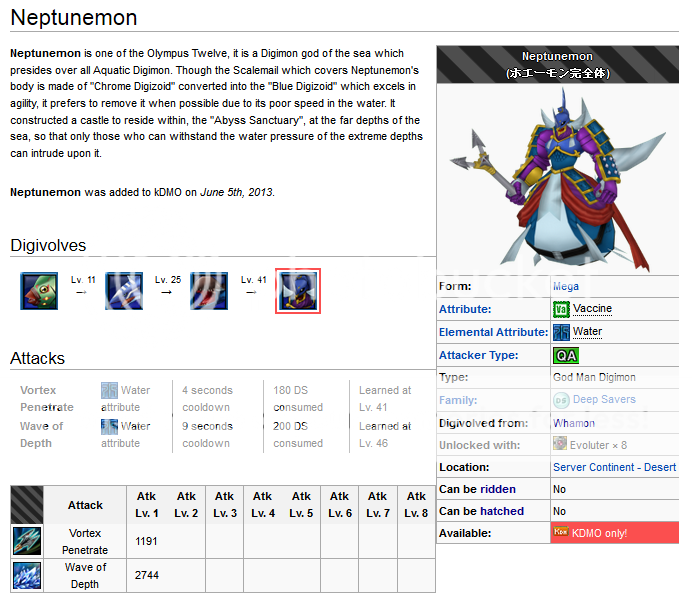Click the Vortex Penetrate skill icon in table
This screenshot has width=692, height=605.
click(x=26, y=541)
